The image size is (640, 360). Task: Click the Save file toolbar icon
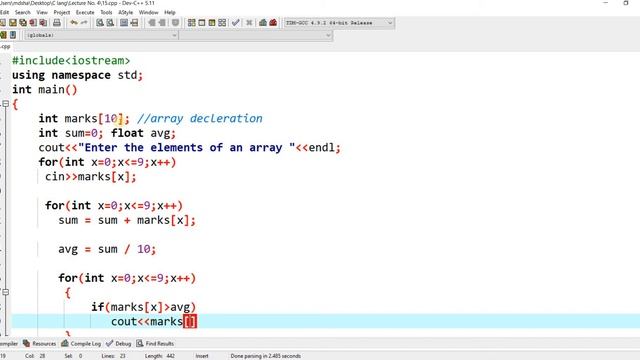tap(13, 23)
